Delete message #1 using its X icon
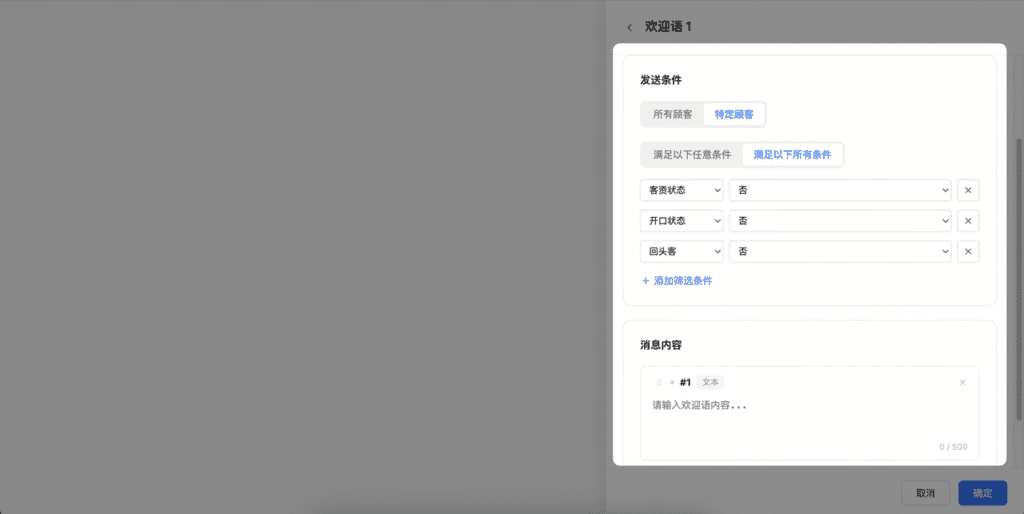This screenshot has width=1024, height=514. [x=962, y=382]
